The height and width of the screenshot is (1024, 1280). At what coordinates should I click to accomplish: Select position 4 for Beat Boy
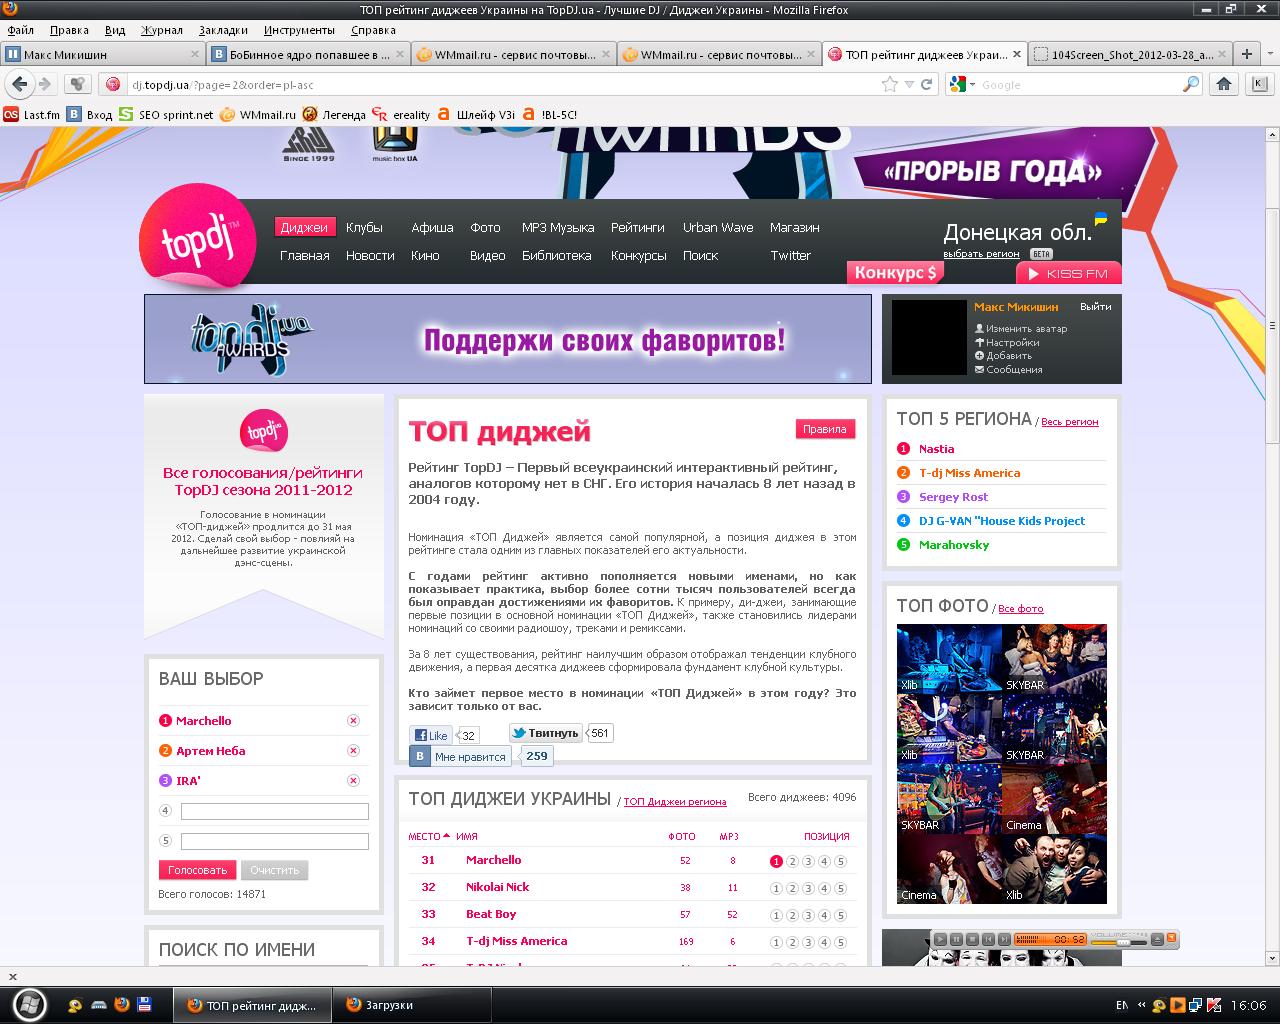824,915
